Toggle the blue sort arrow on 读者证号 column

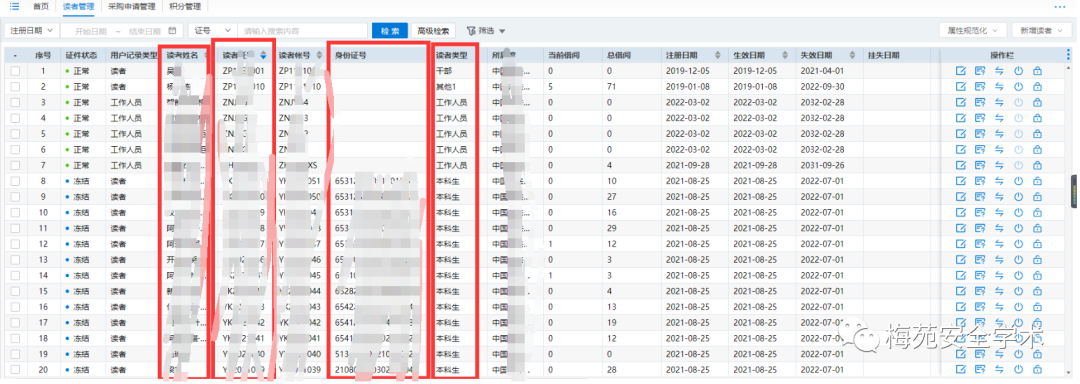tap(264, 55)
